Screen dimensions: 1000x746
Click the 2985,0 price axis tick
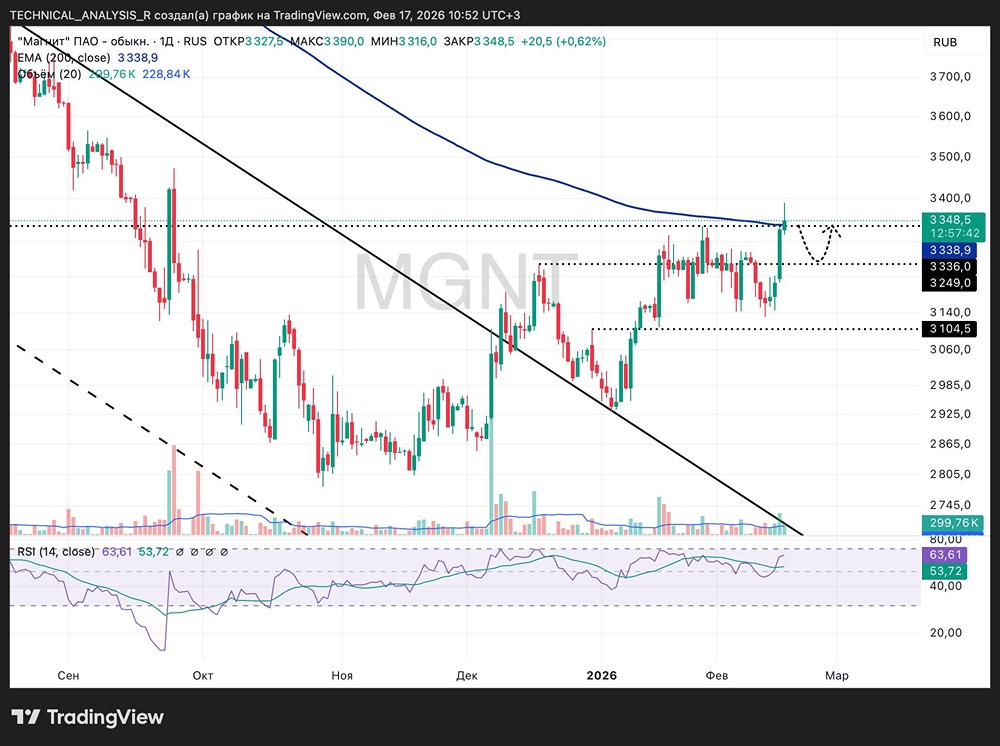click(x=950, y=385)
